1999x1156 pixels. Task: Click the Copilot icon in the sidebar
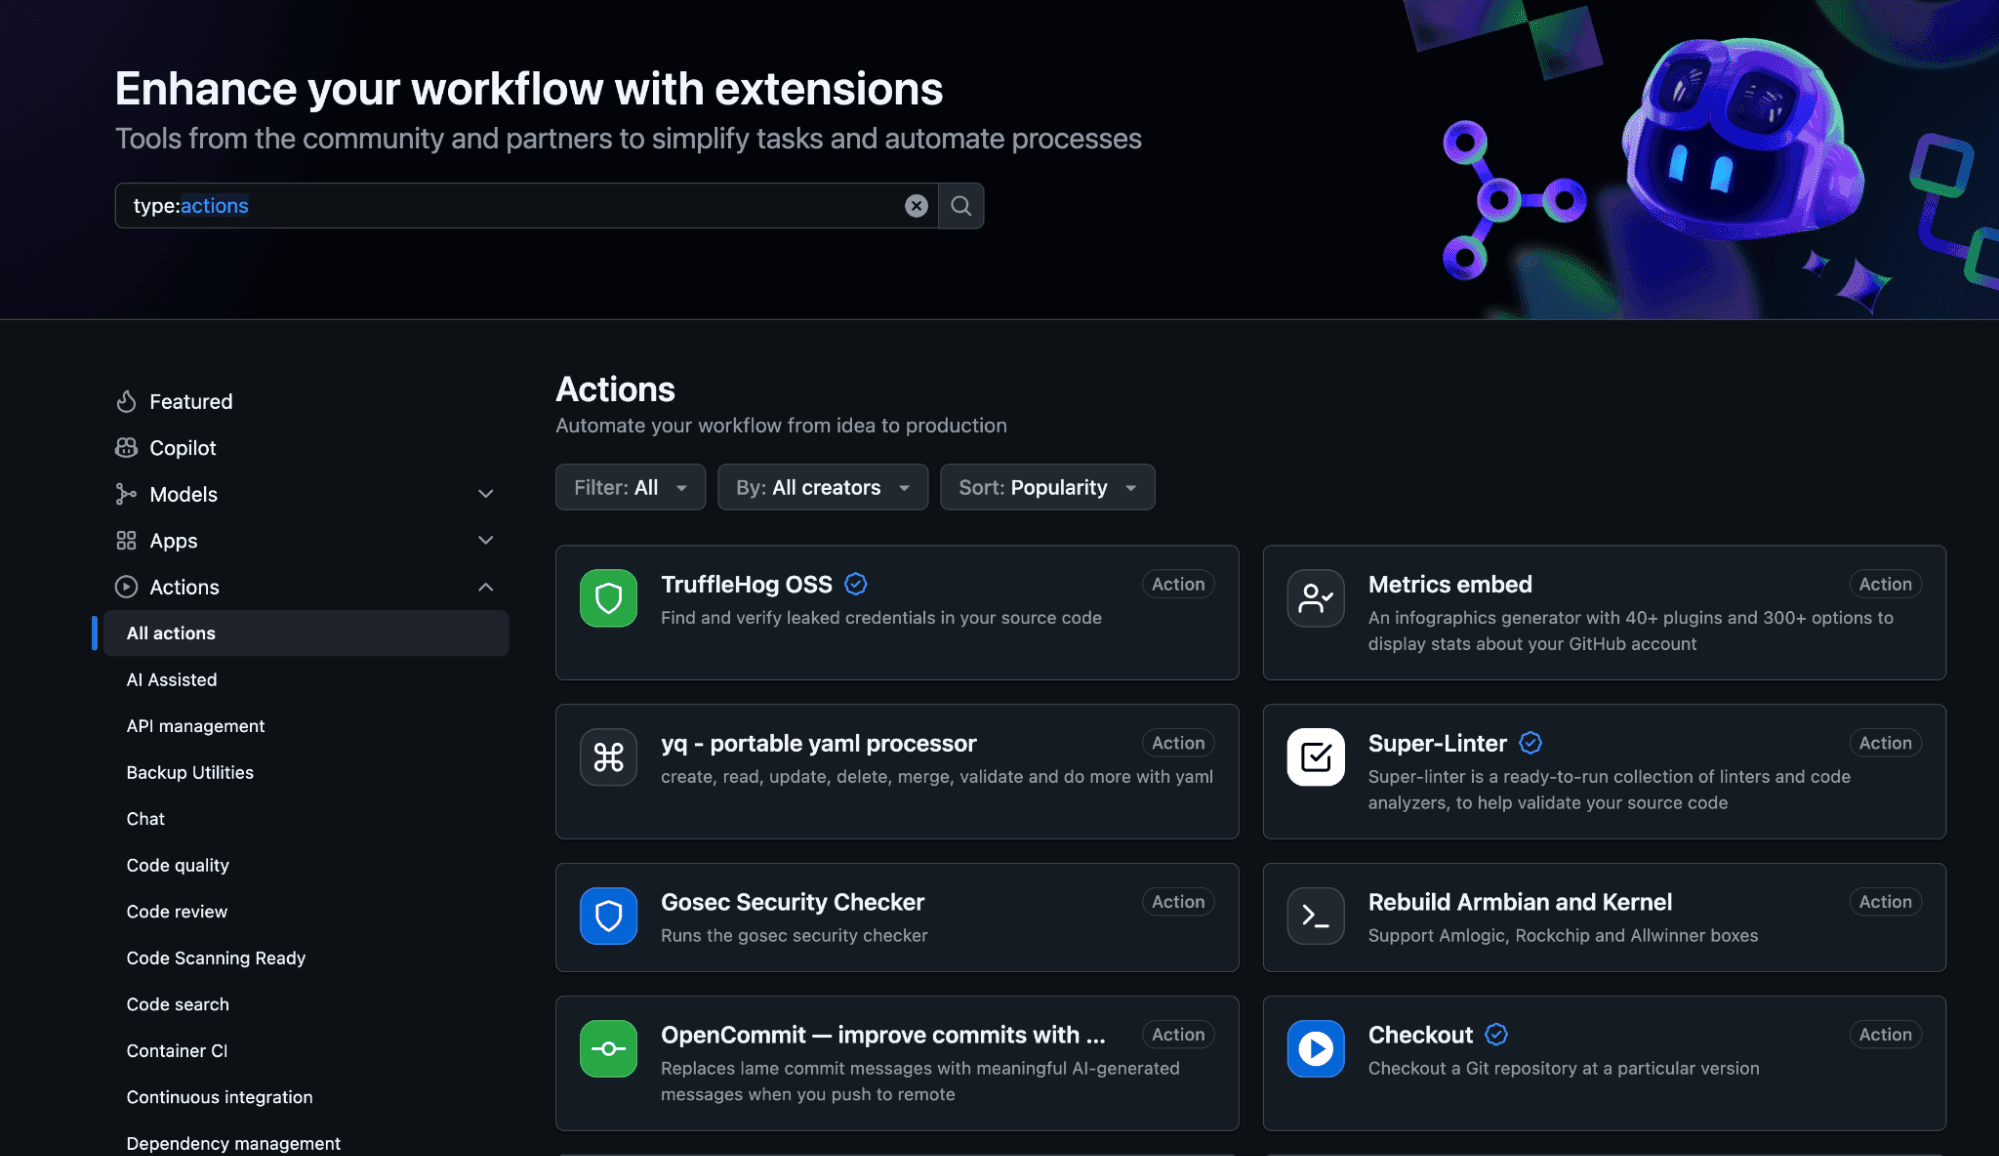[126, 448]
